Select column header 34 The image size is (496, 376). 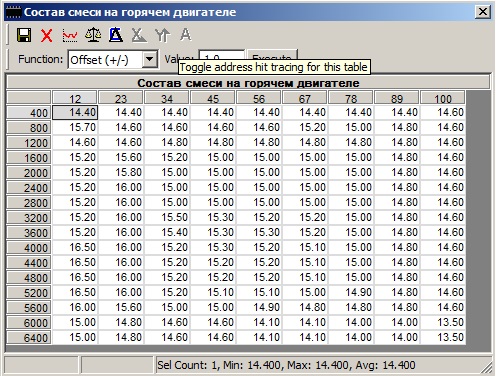coord(167,98)
